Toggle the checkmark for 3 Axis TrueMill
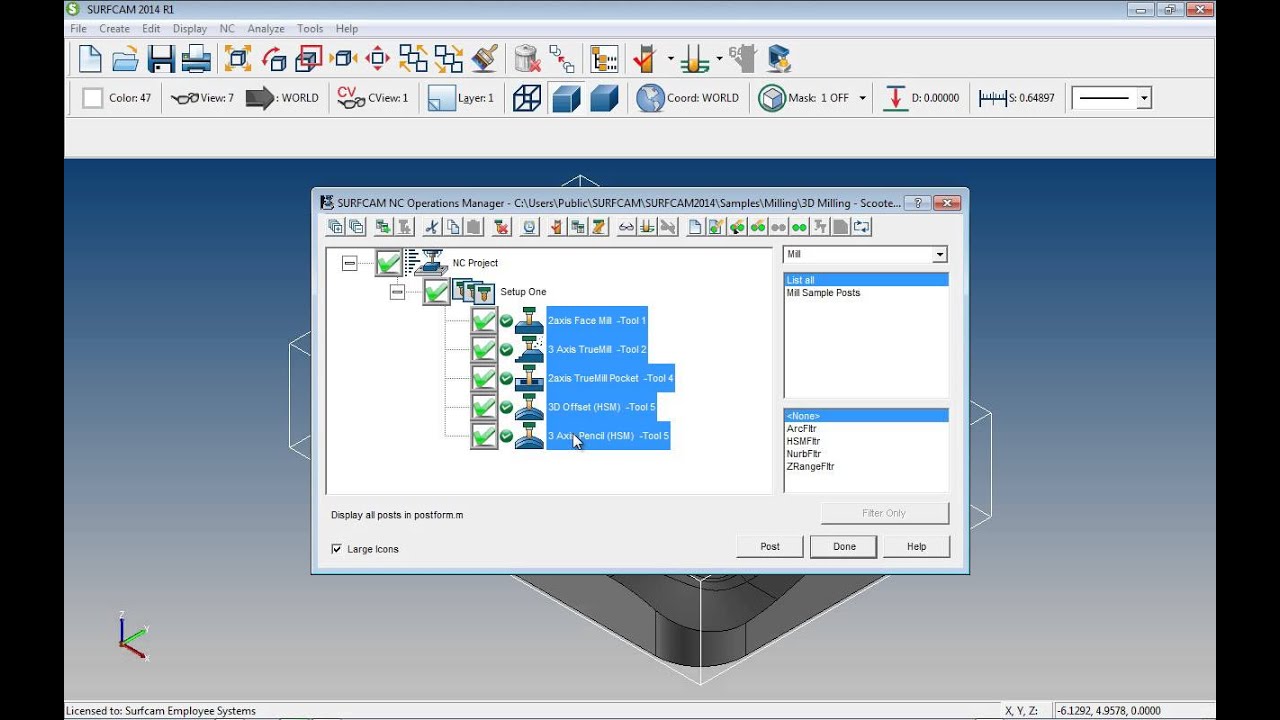 click(484, 350)
